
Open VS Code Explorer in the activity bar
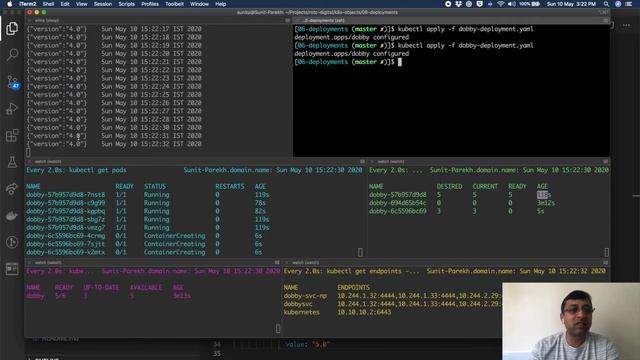click(x=12, y=29)
